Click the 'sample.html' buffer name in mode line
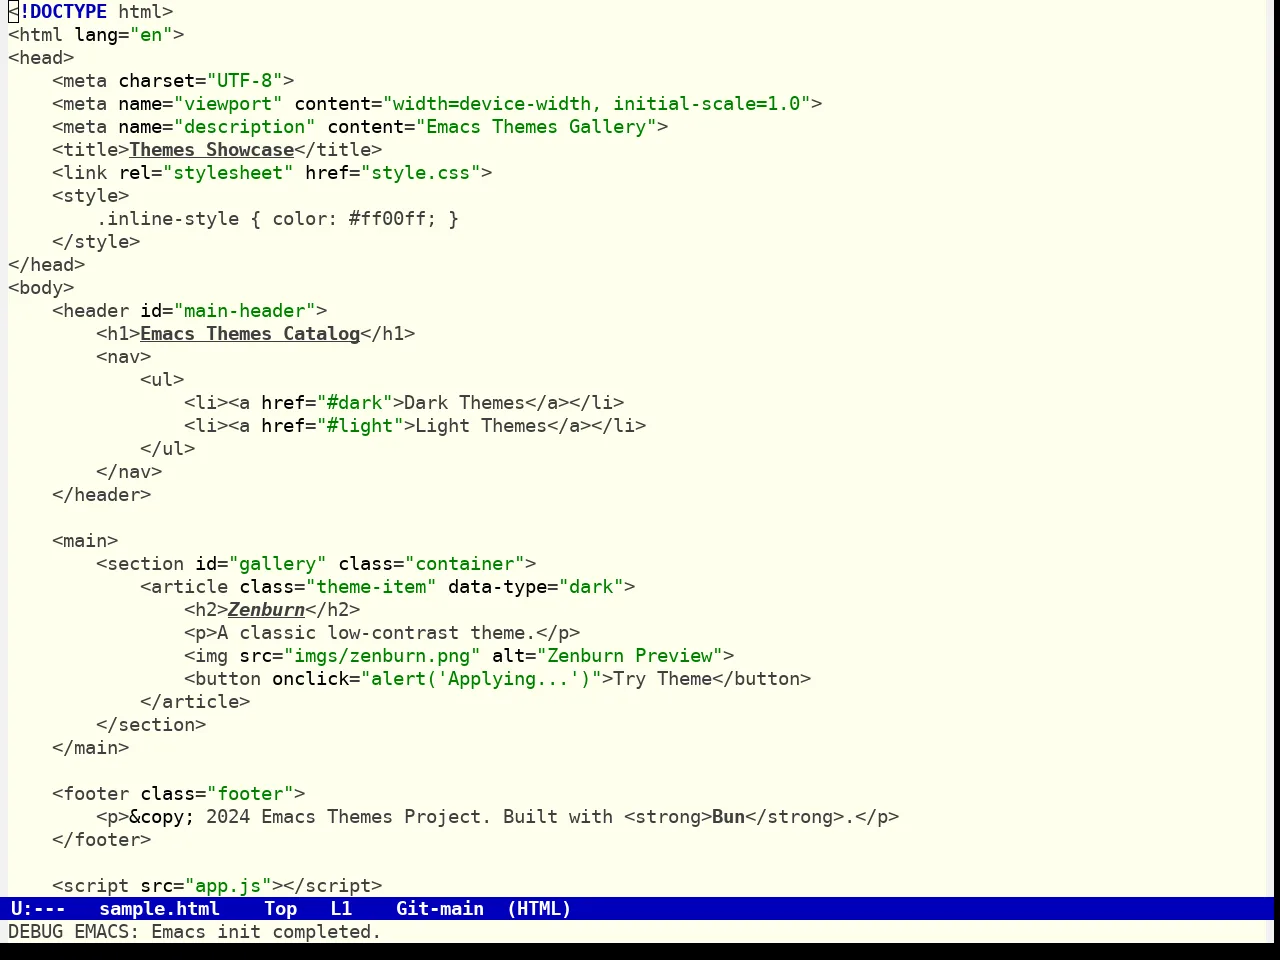Image resolution: width=1280 pixels, height=960 pixels. click(x=159, y=909)
